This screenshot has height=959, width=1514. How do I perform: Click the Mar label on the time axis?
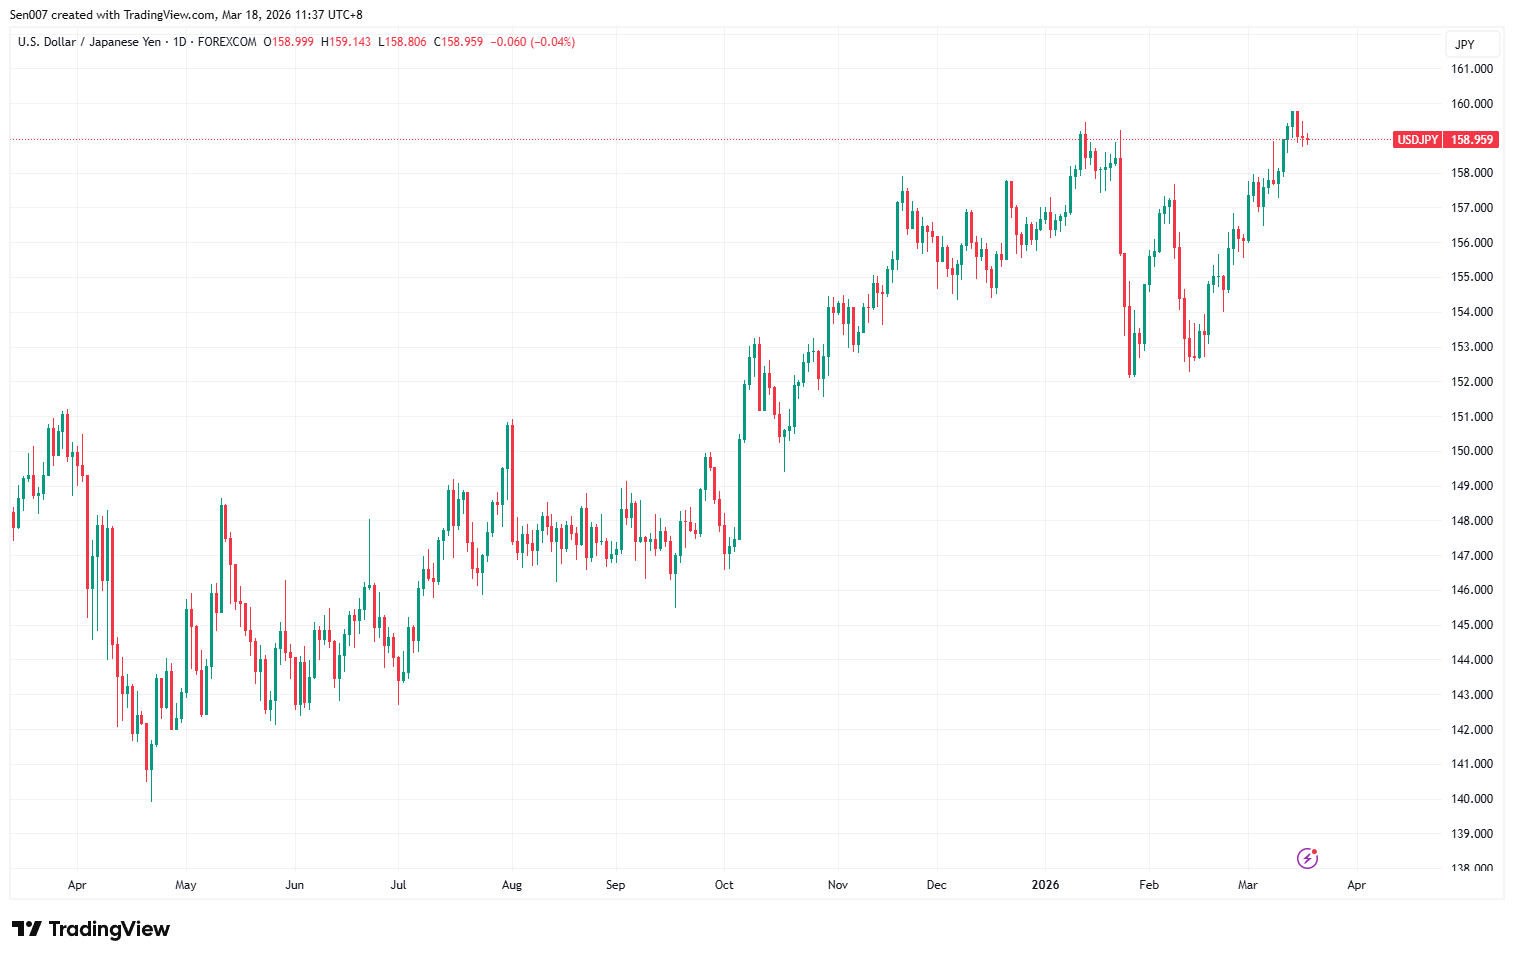pyautogui.click(x=1247, y=885)
